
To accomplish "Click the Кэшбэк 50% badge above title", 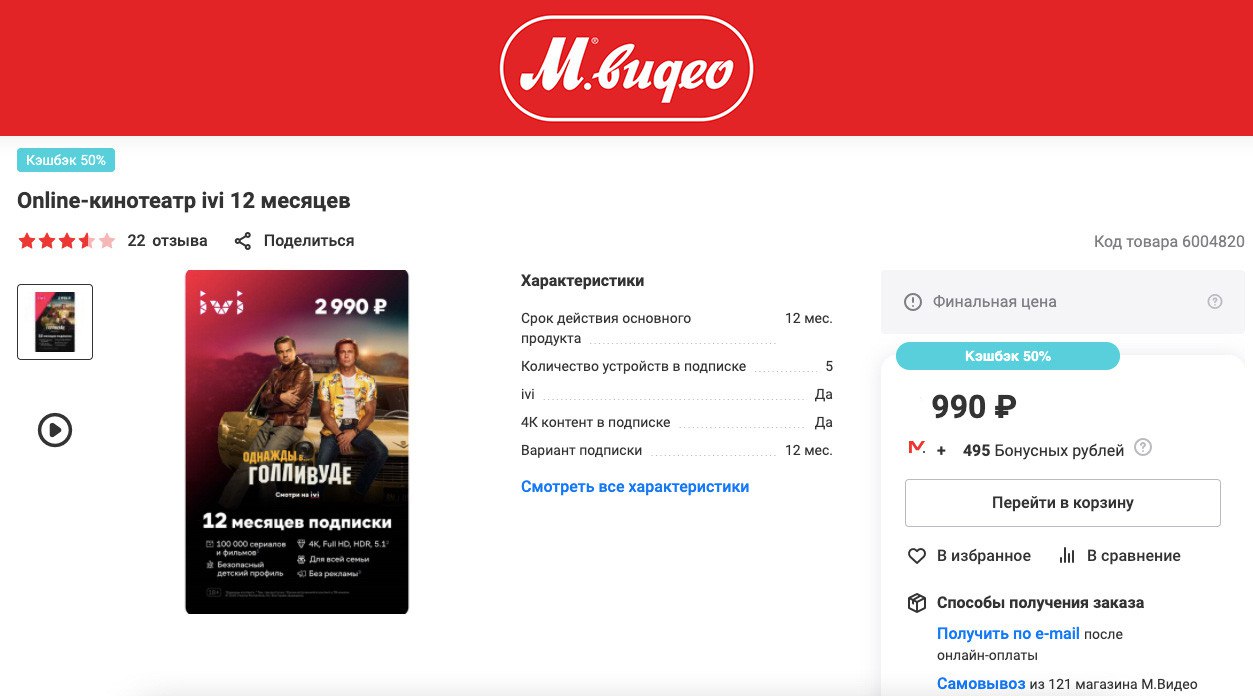I will (x=66, y=160).
